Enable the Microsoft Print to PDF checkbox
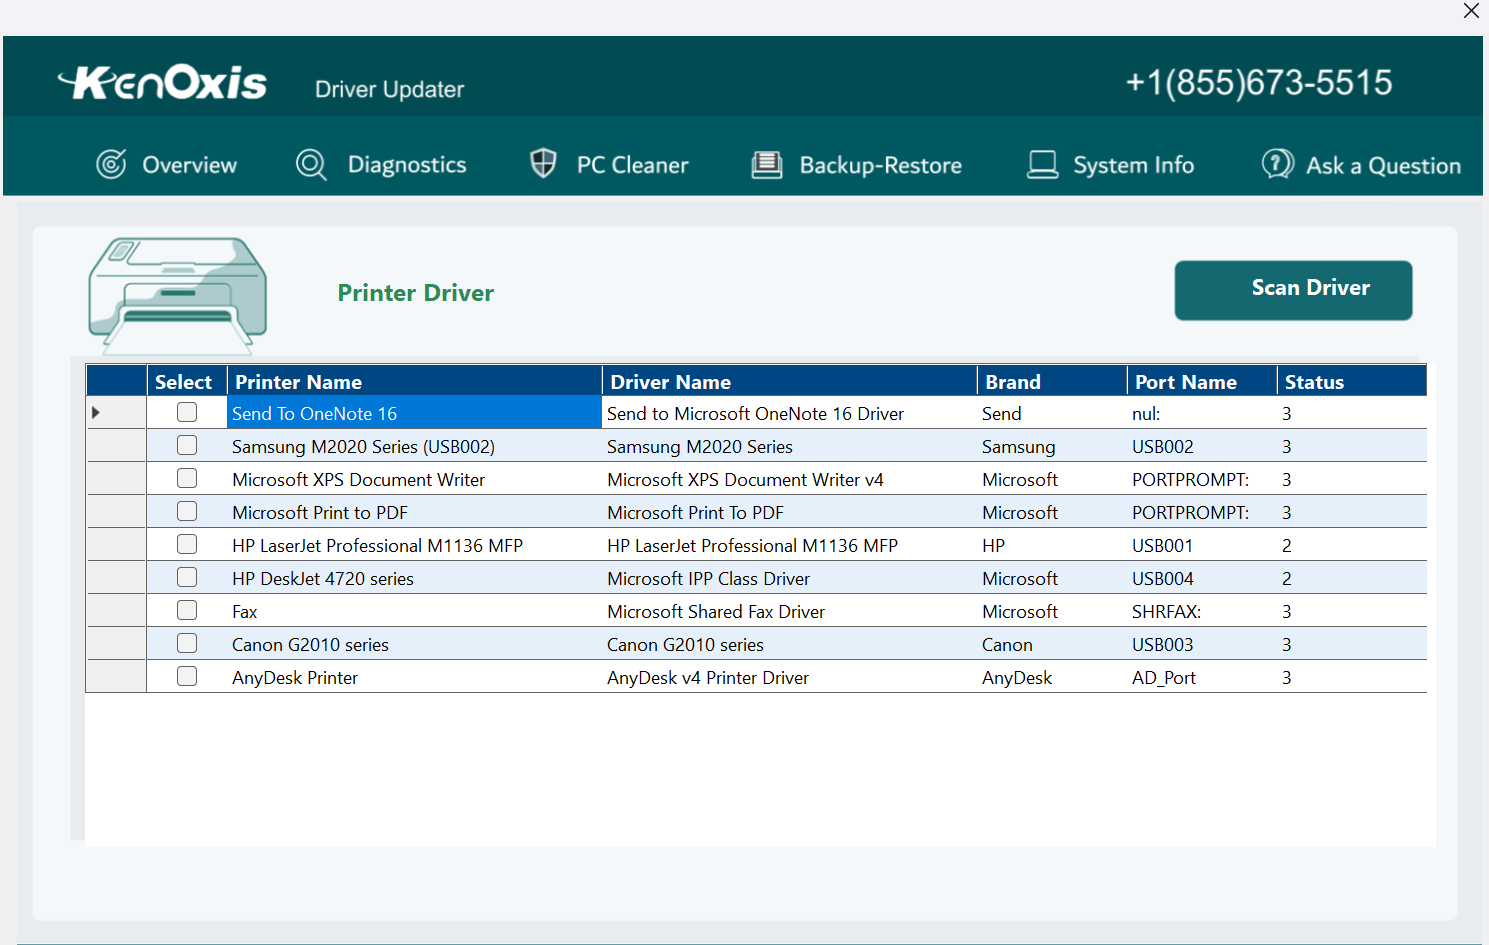The height and width of the screenshot is (945, 1489). [x=187, y=511]
